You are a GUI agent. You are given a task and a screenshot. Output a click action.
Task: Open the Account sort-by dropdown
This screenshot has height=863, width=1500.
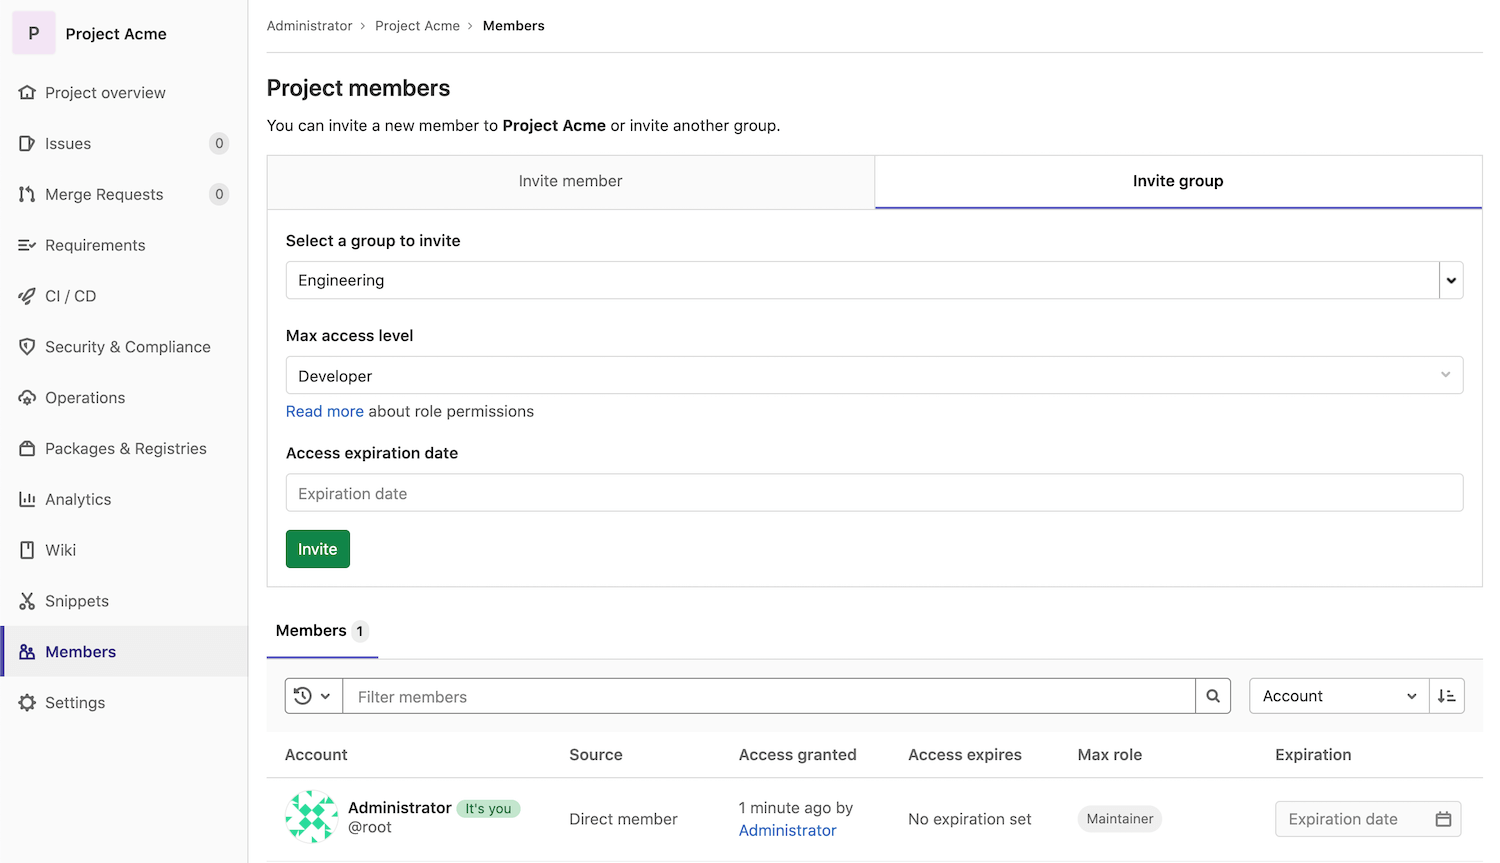click(x=1338, y=696)
